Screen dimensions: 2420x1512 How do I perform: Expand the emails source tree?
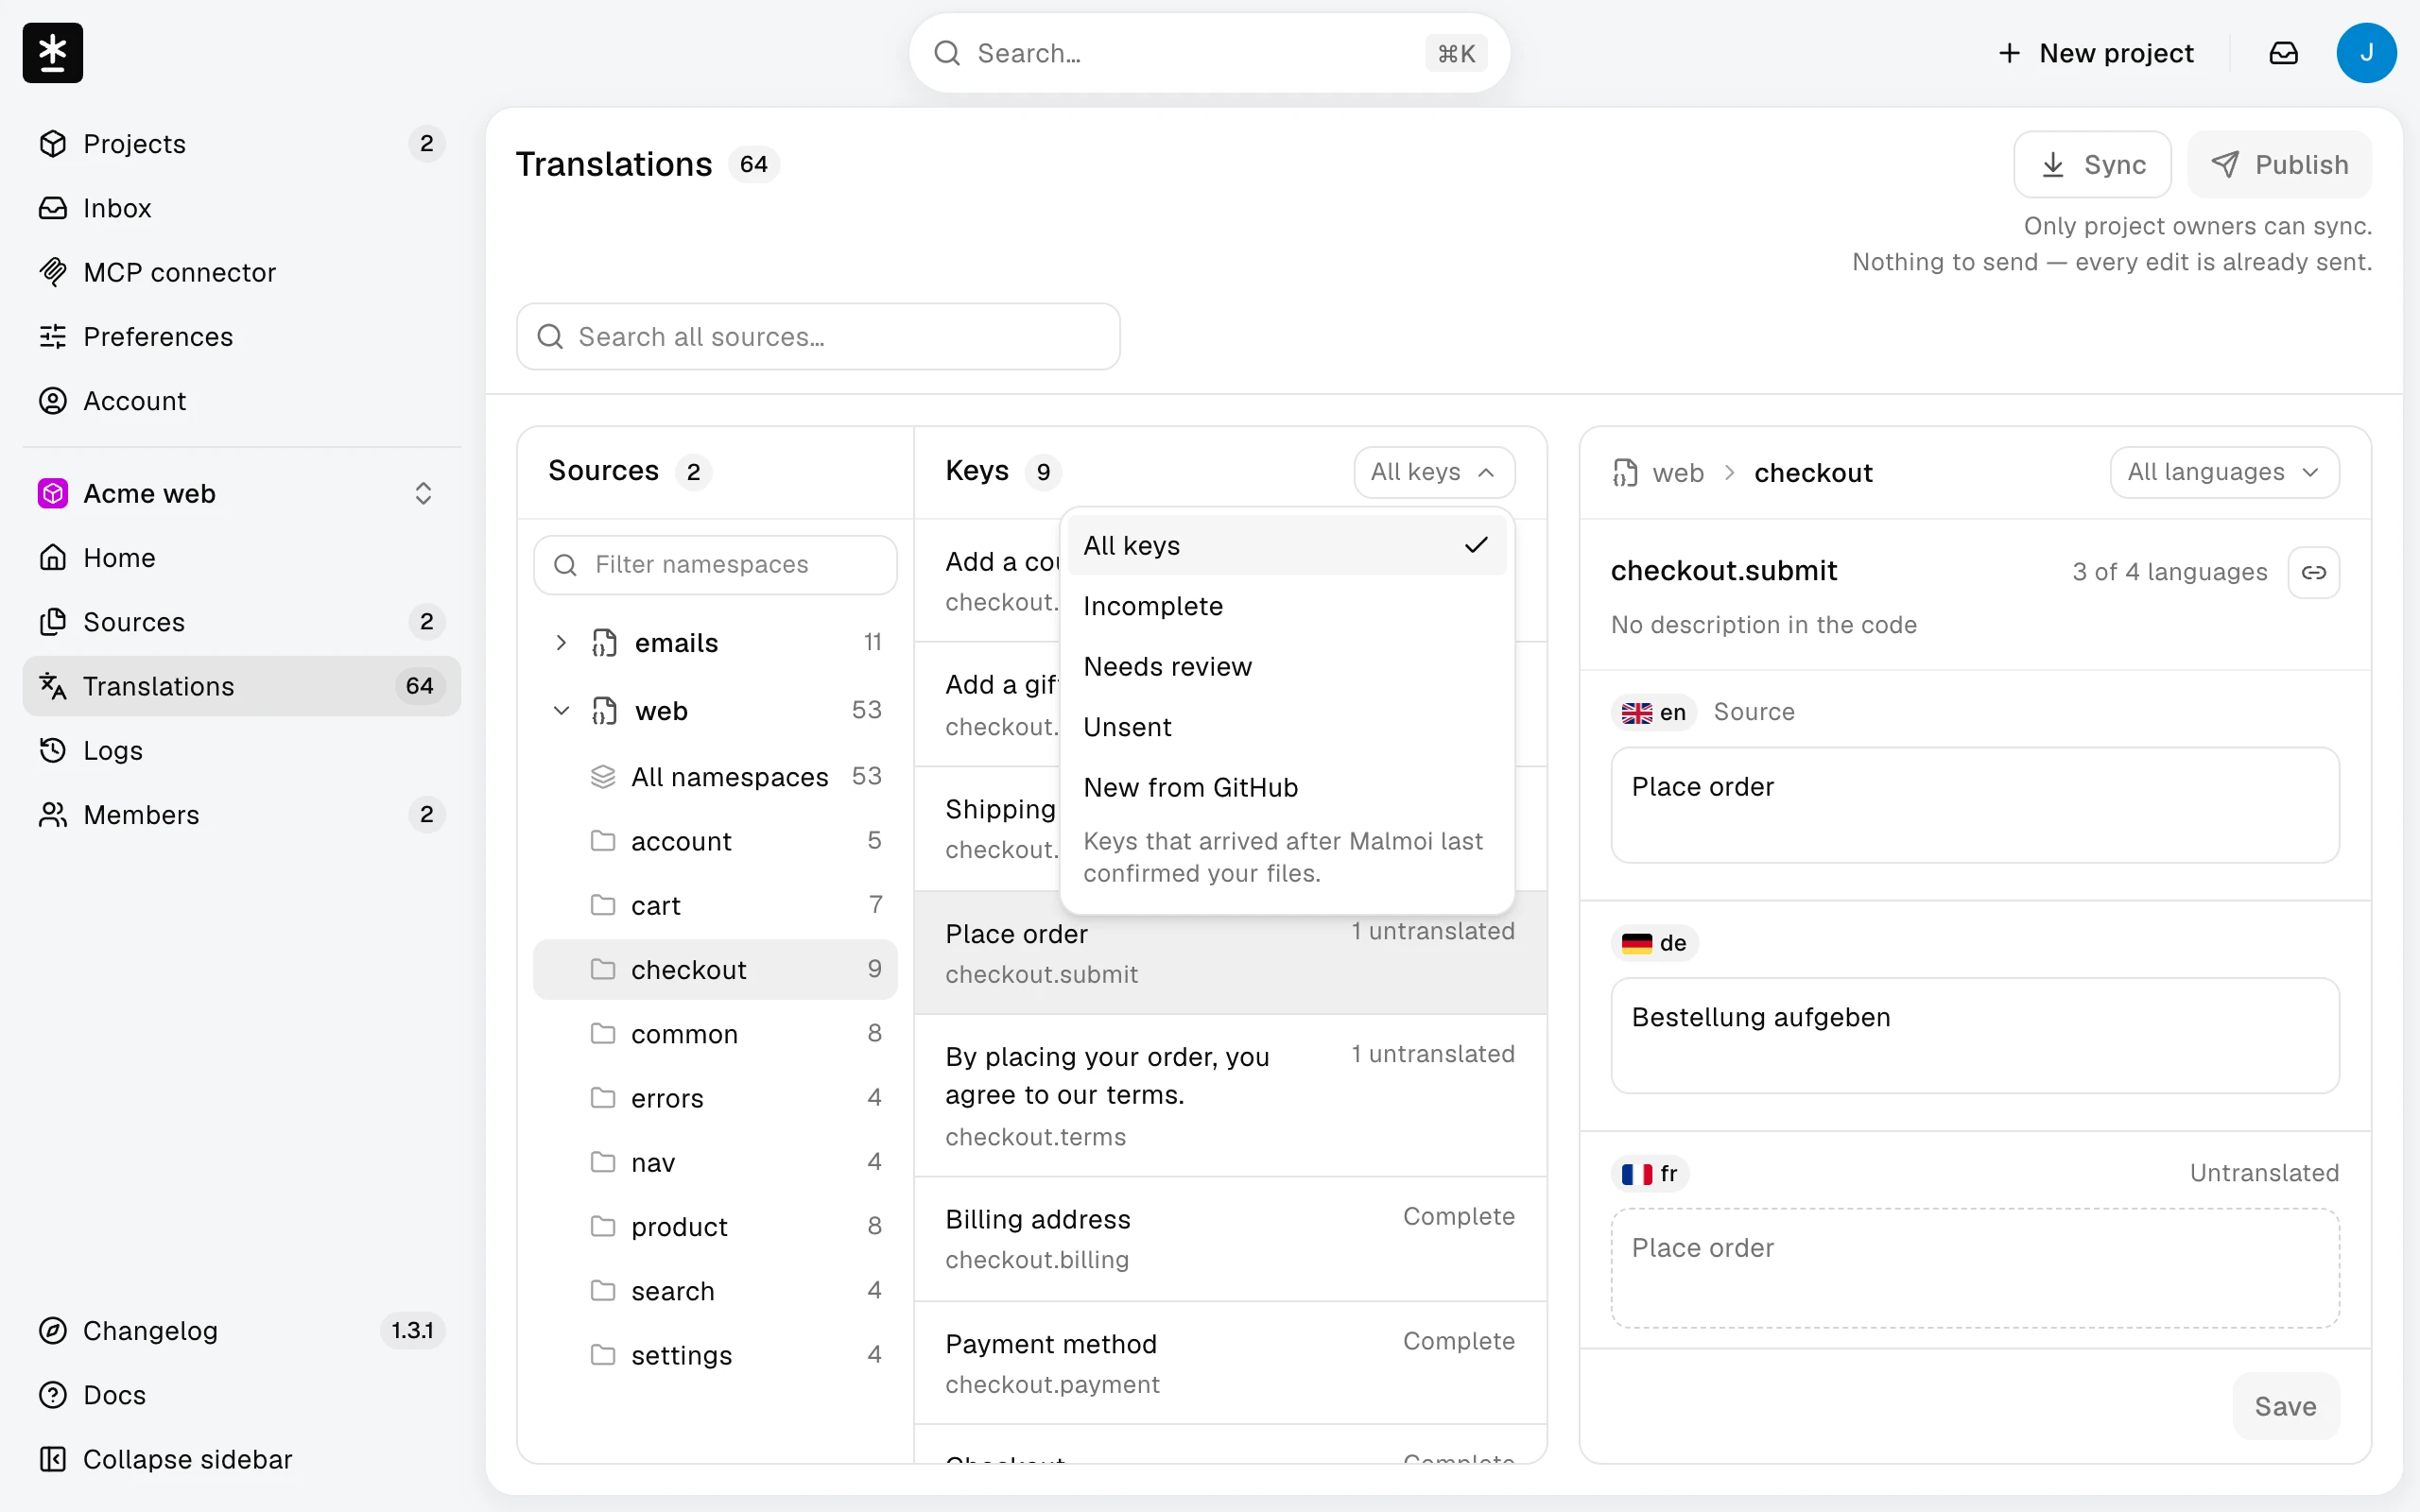pyautogui.click(x=561, y=643)
